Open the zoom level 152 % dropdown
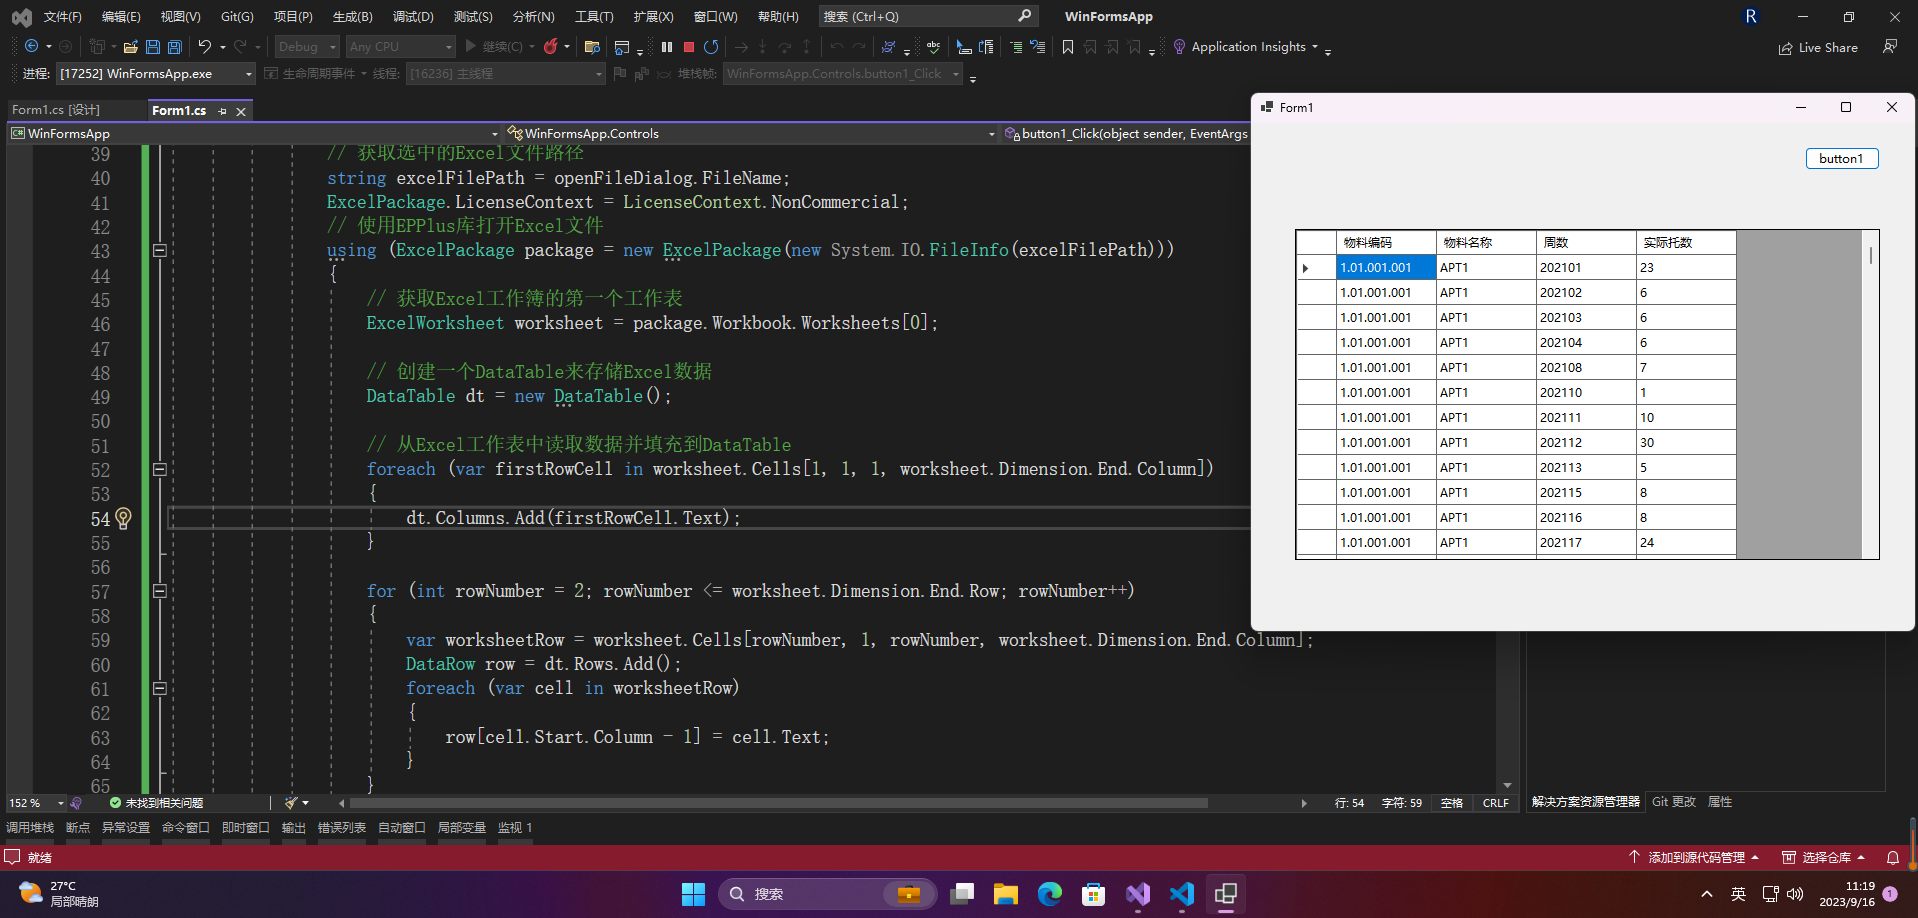The height and width of the screenshot is (918, 1918). [x=36, y=803]
